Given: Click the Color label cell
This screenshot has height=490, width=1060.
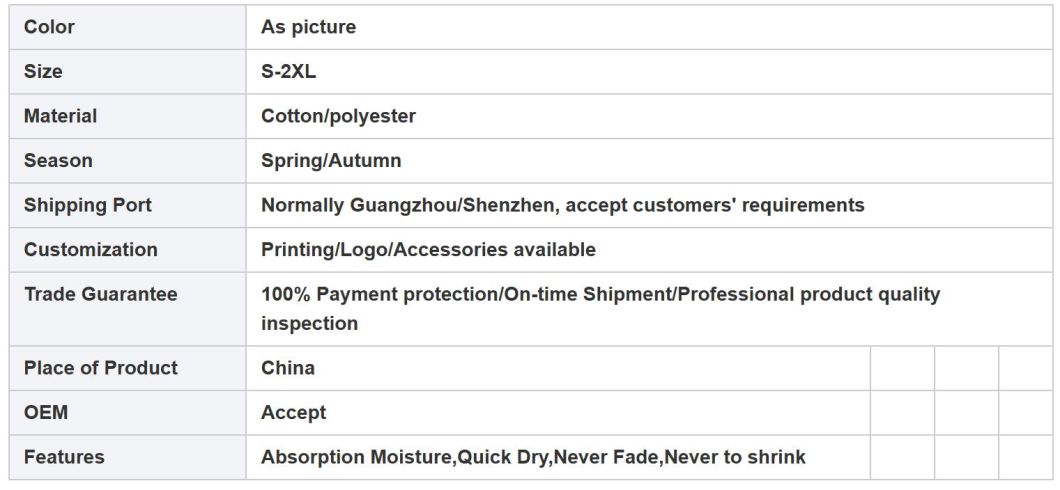Looking at the screenshot, I should click(x=128, y=27).
